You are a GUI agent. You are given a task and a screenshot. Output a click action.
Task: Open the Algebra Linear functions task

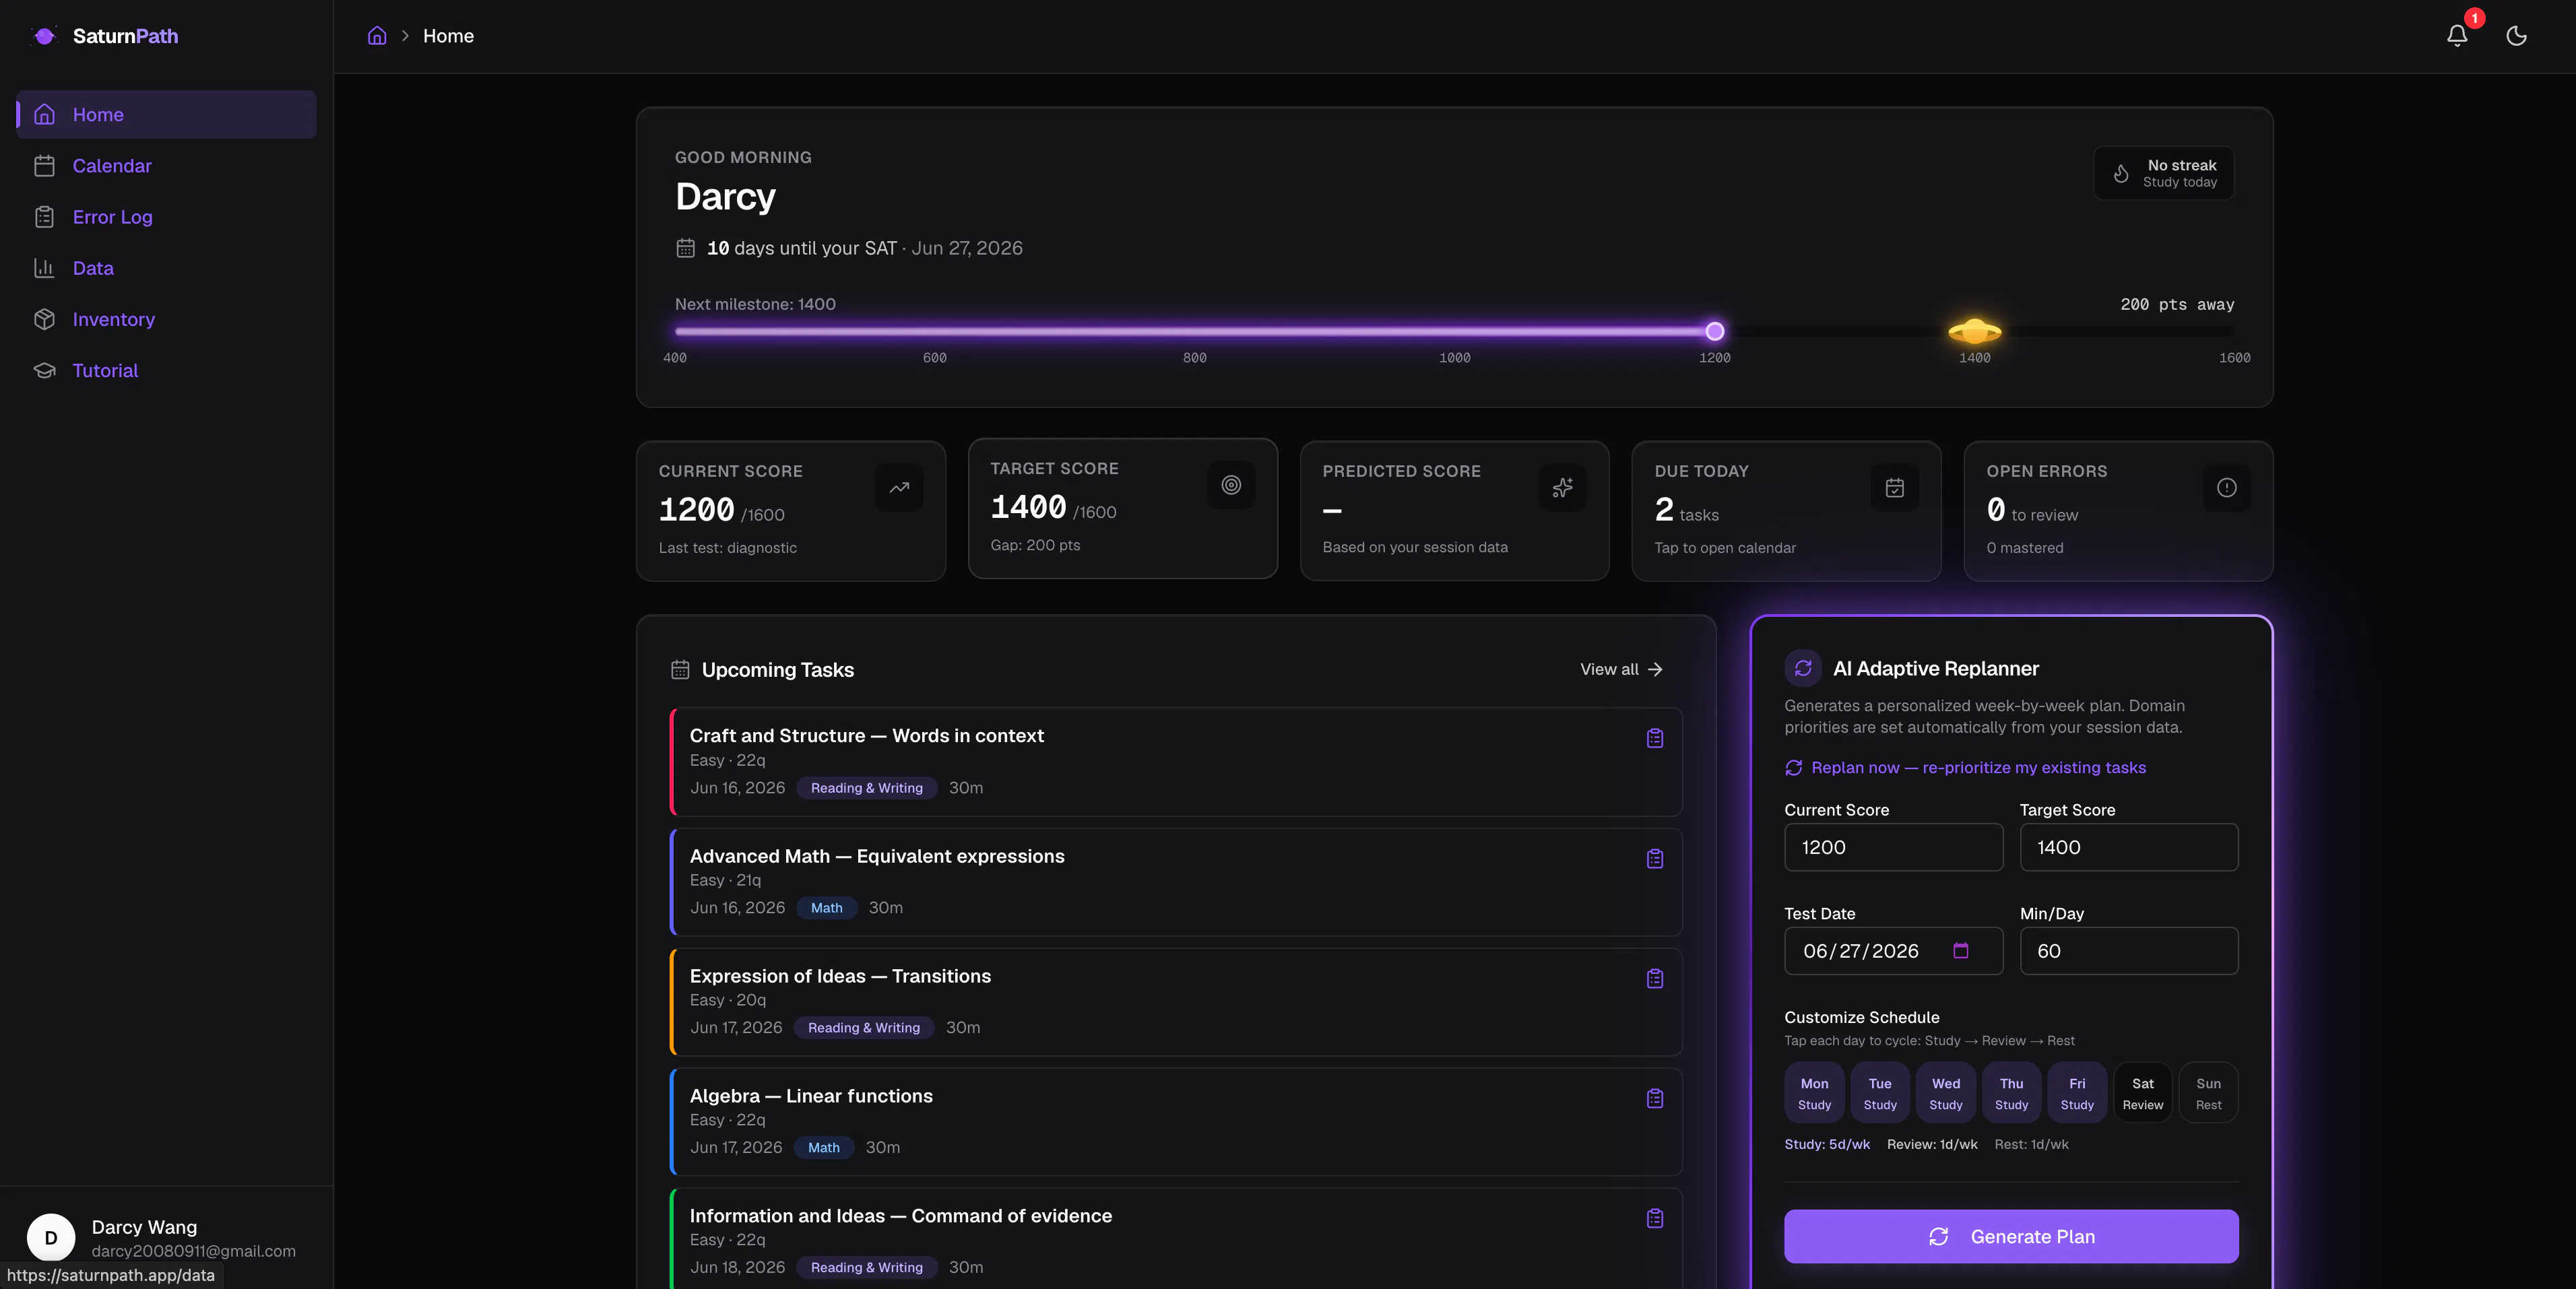pos(1176,1122)
